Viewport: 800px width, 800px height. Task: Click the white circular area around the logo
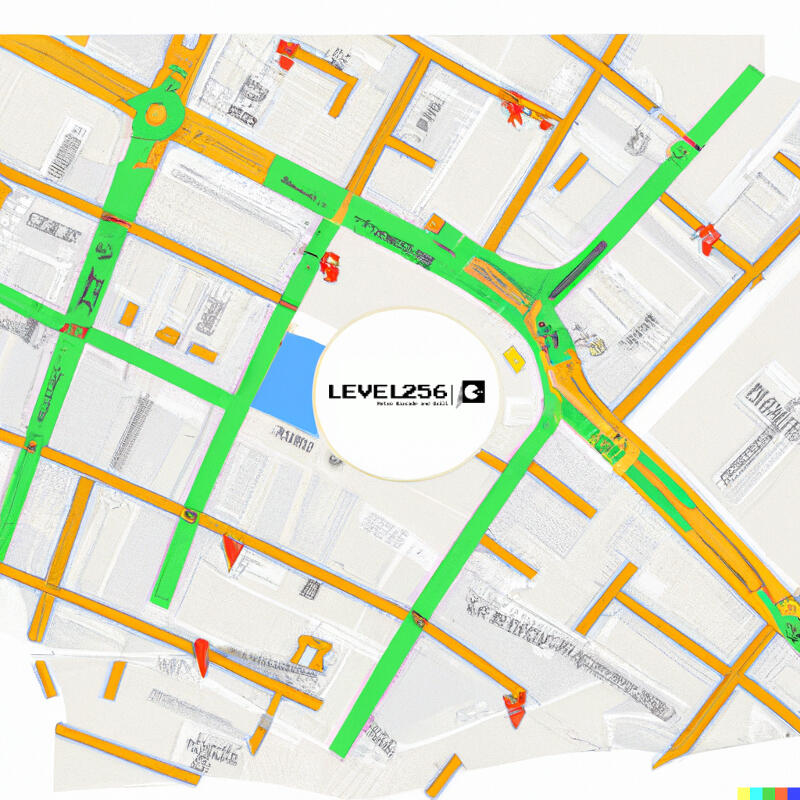pyautogui.click(x=407, y=394)
